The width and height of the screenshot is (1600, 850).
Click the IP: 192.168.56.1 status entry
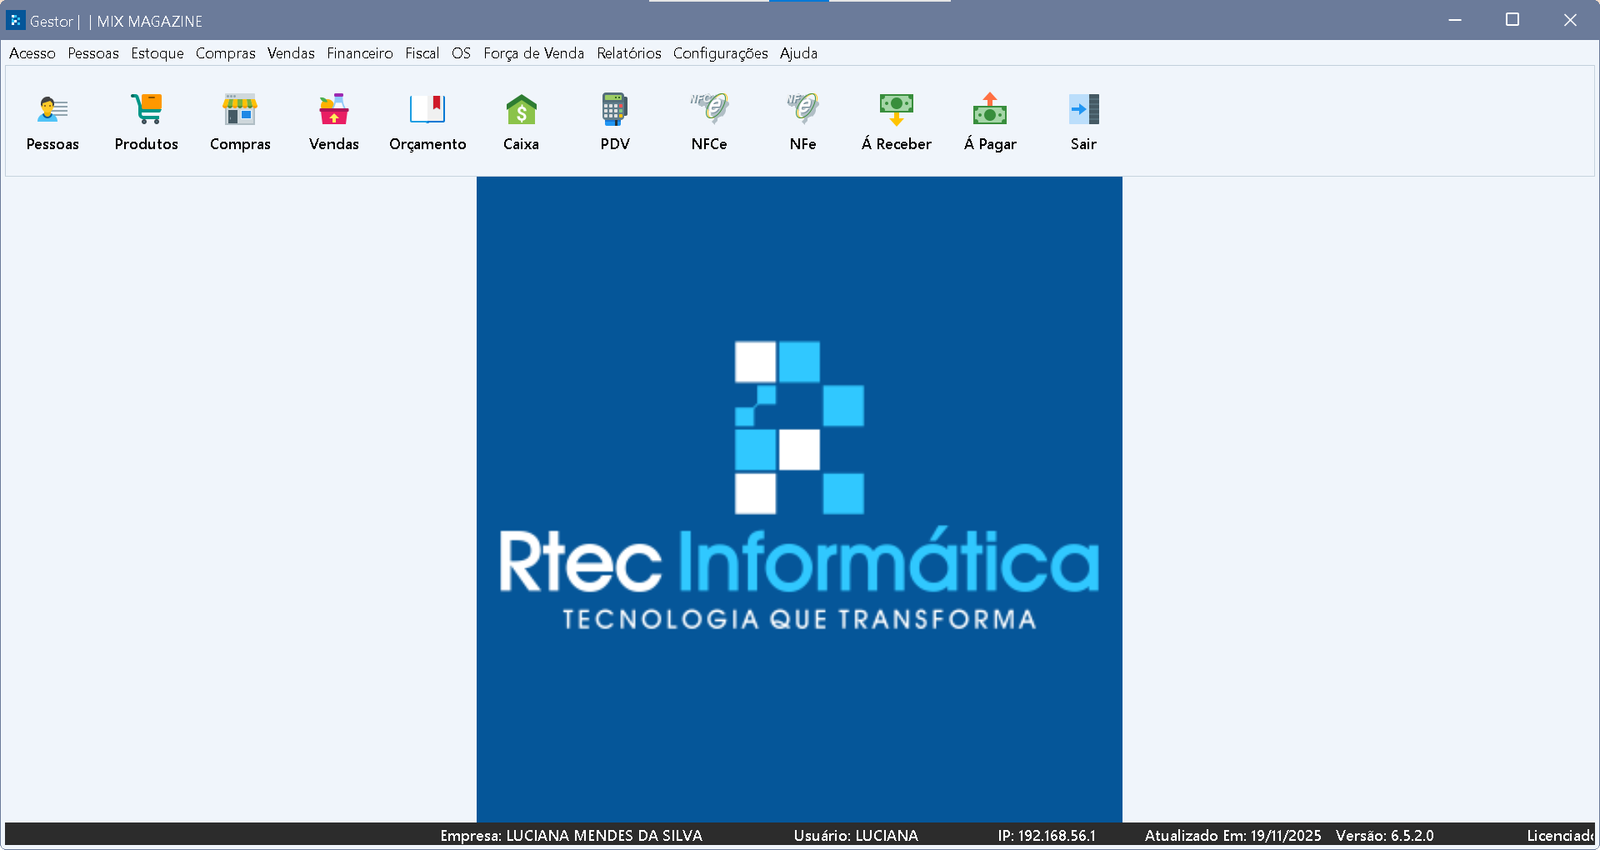point(1047,835)
